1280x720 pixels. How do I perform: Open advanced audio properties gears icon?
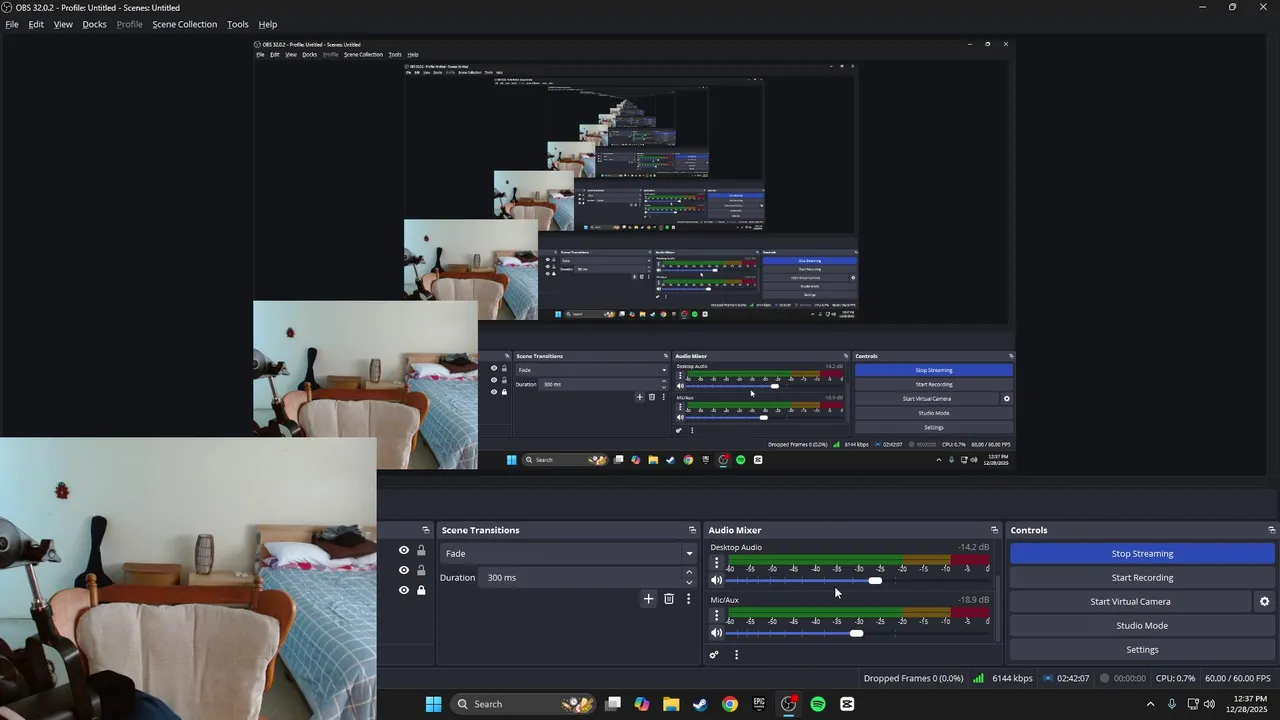tap(714, 655)
